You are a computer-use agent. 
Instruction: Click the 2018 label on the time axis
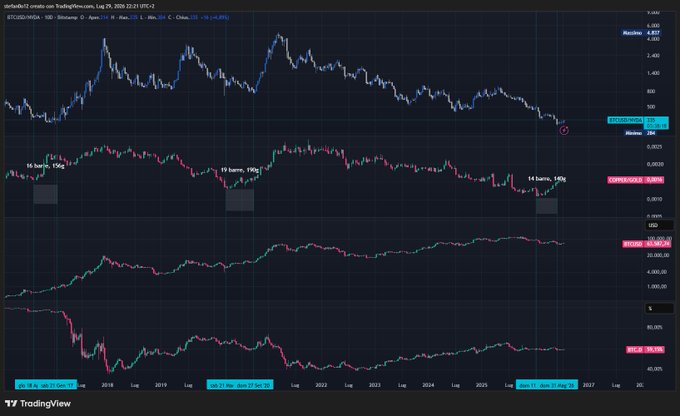(107, 385)
